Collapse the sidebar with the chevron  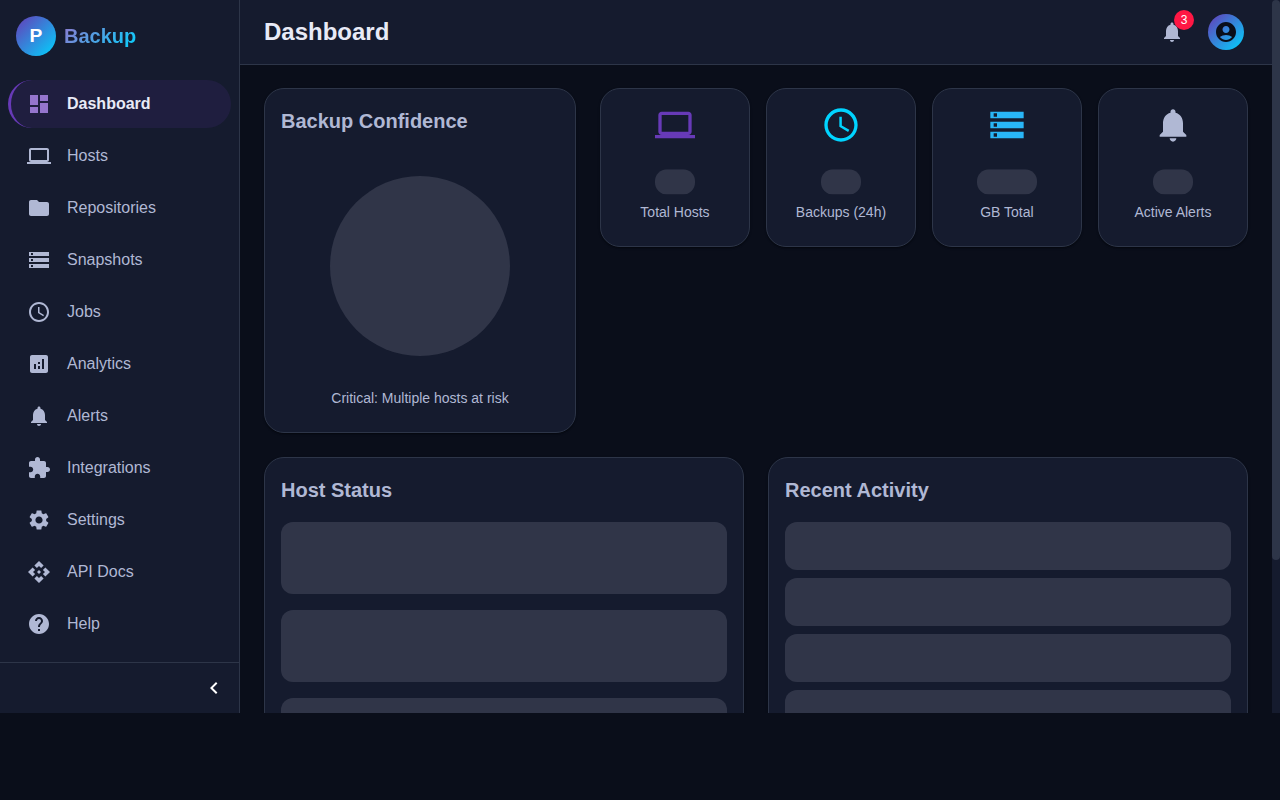213,687
